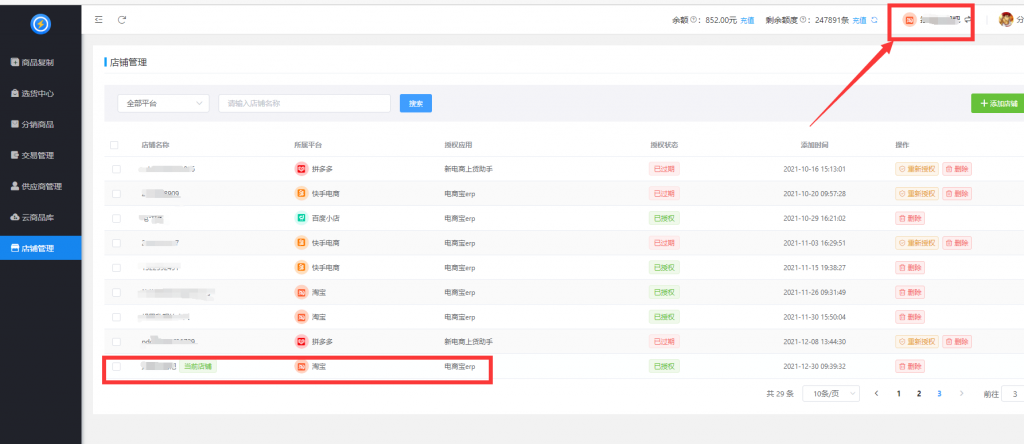Click the 淘宝 icon in the 2021-11-26 row
The image size is (1024, 444).
point(301,292)
